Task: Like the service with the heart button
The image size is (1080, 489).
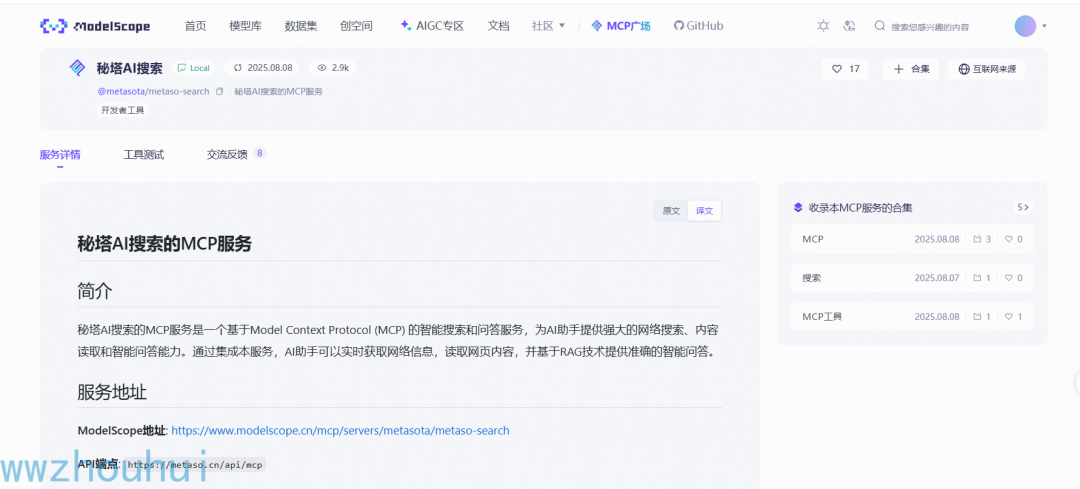Action: coord(845,69)
